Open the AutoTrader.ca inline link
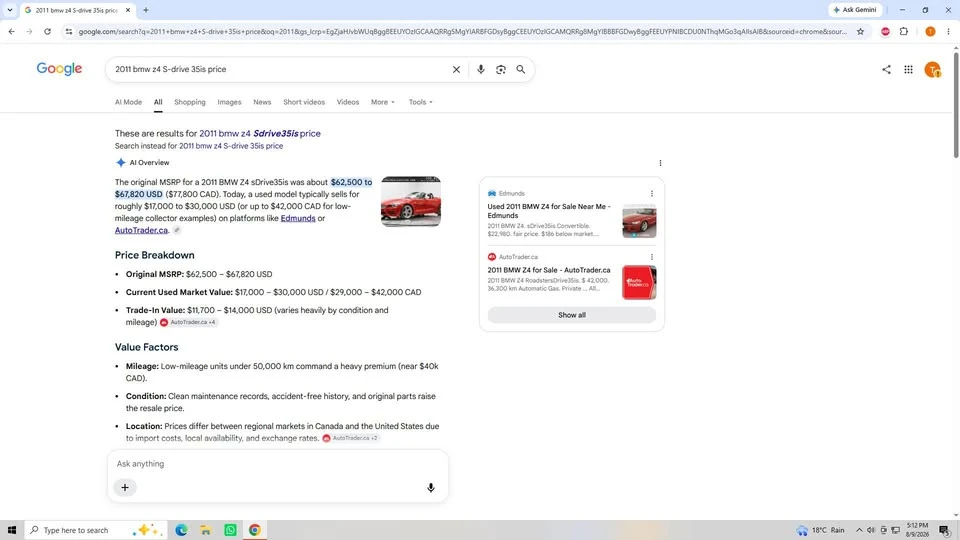This screenshot has height=540, width=960. pyautogui.click(x=141, y=230)
